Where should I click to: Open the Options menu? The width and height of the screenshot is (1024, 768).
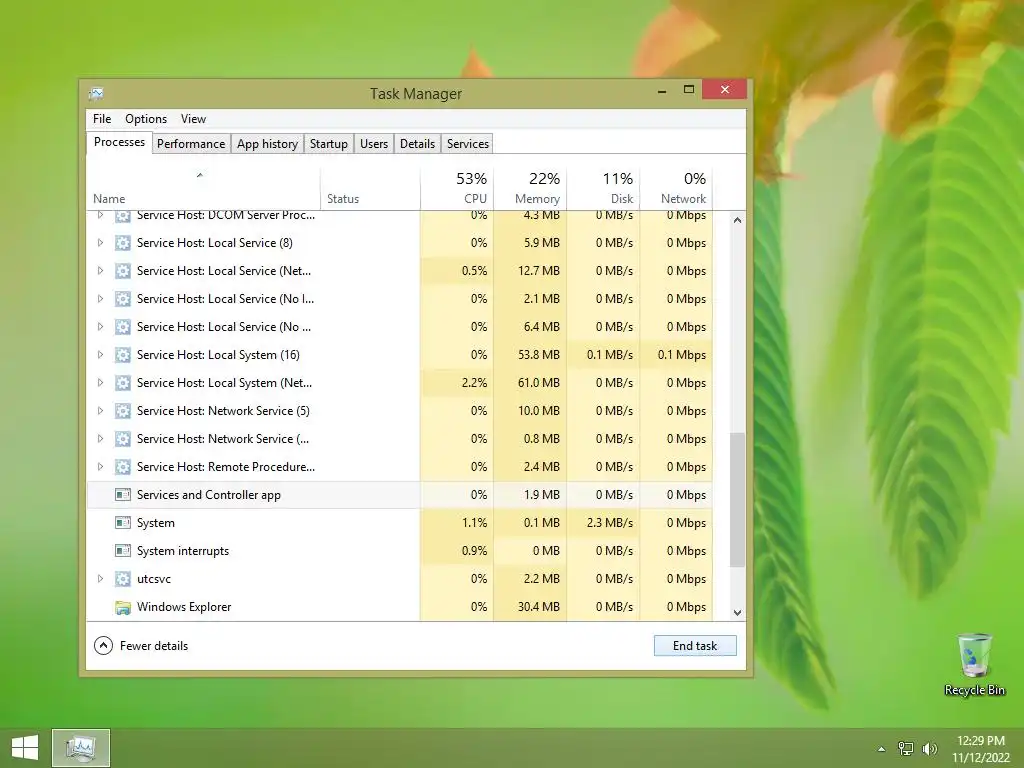(x=146, y=119)
